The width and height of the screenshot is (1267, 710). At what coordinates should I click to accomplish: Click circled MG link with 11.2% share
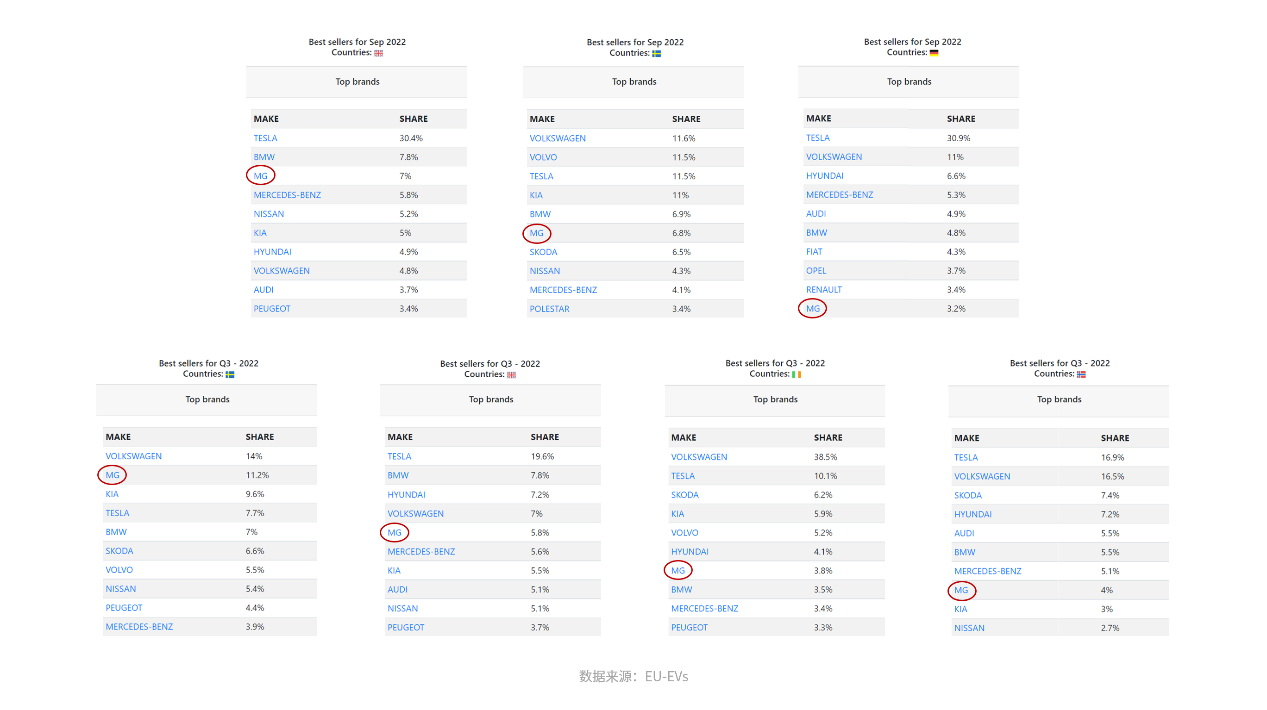click(x=112, y=475)
